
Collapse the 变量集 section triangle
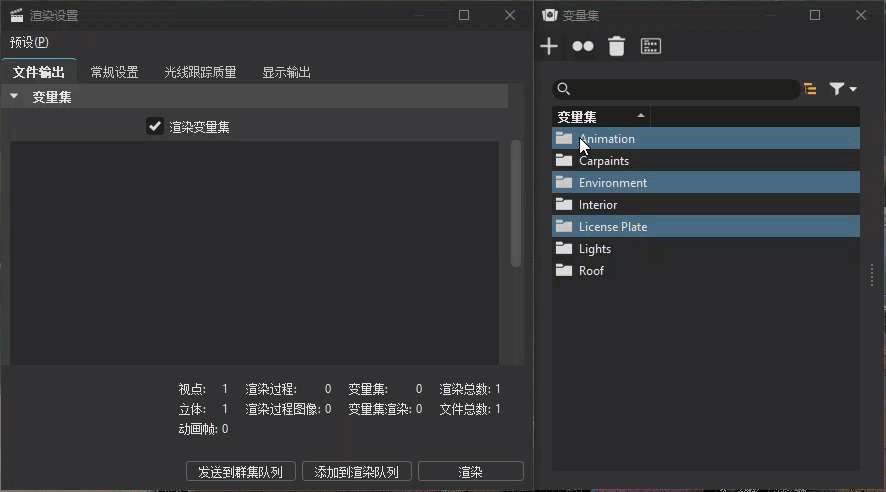tap(14, 97)
